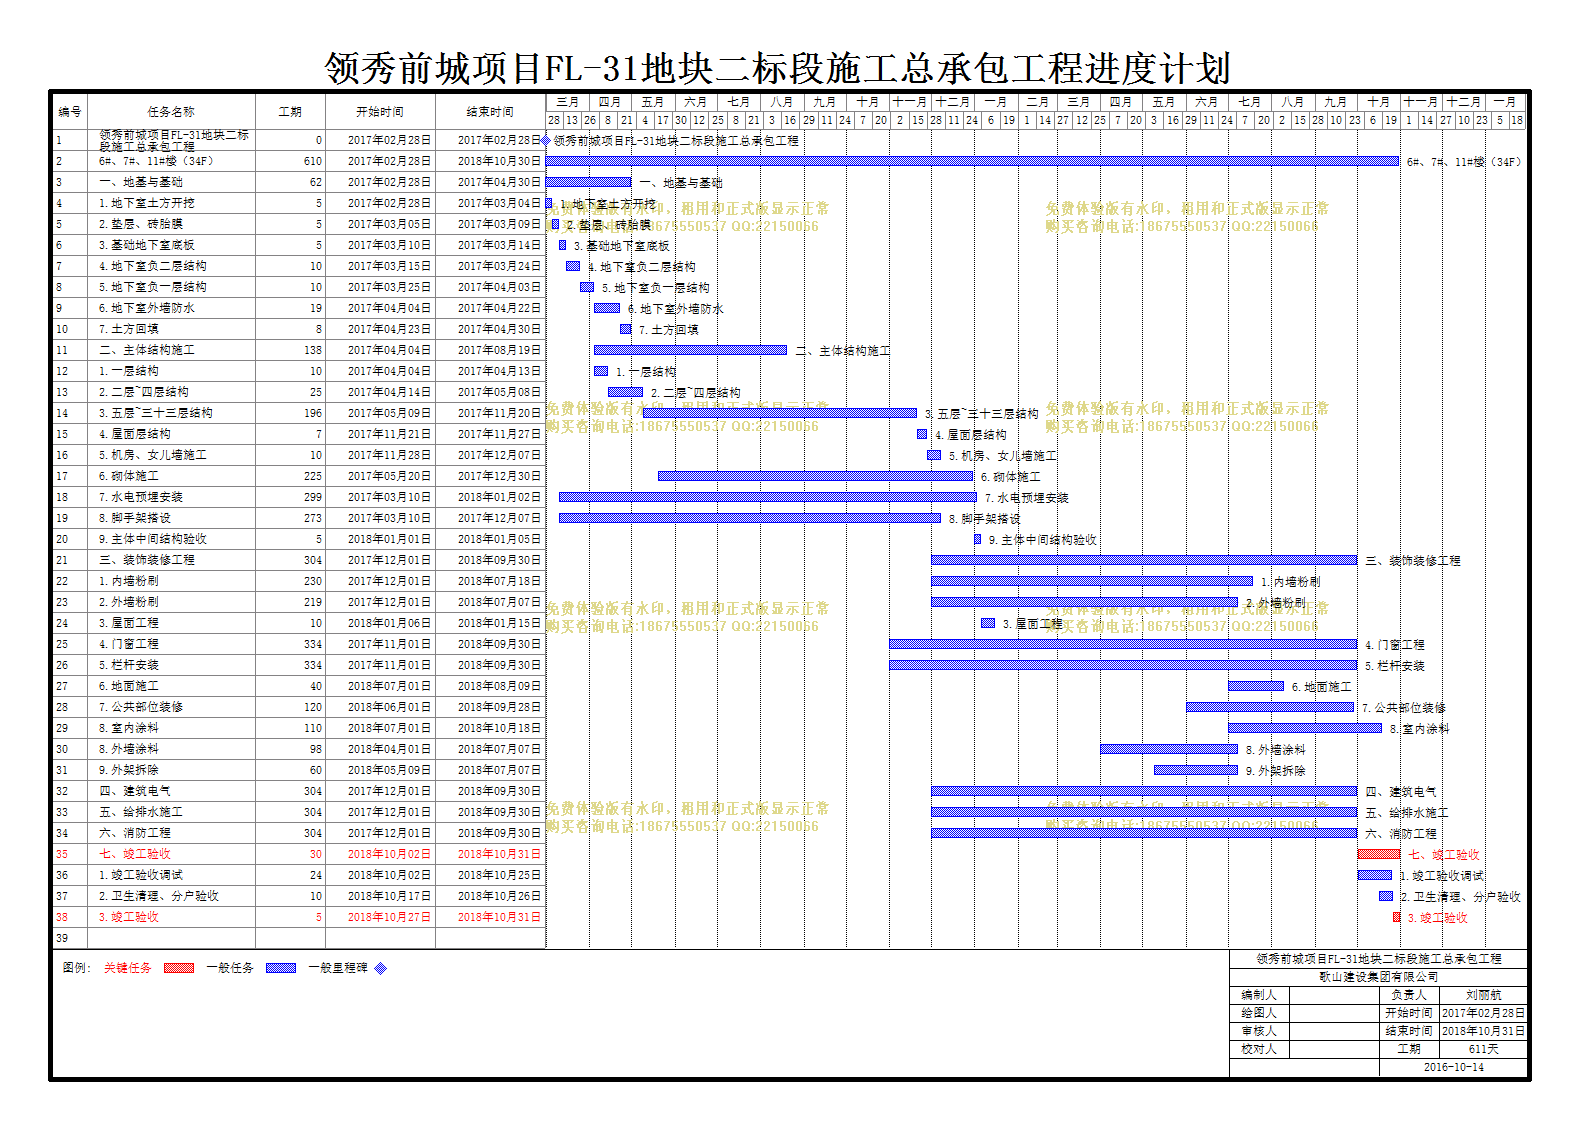Image resolution: width=1578 pixels, height=1128 pixels.
Task: Click the 编号 column header
Action: point(70,112)
